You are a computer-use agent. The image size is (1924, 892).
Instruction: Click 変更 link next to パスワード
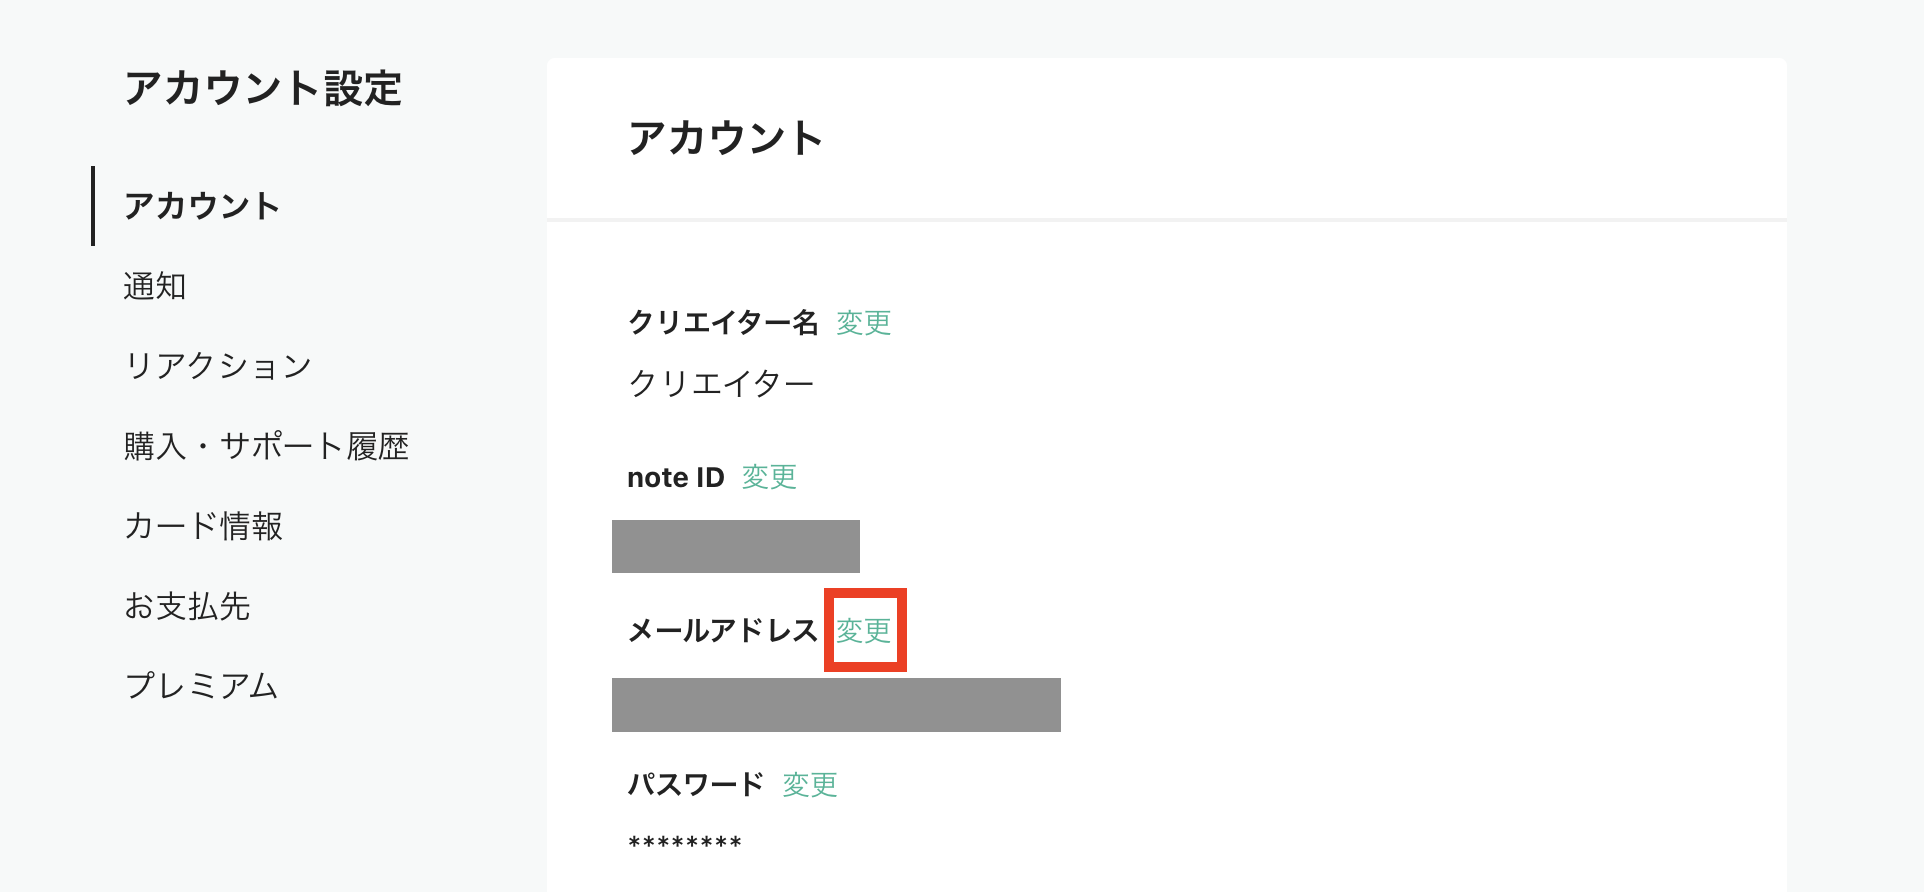click(810, 785)
